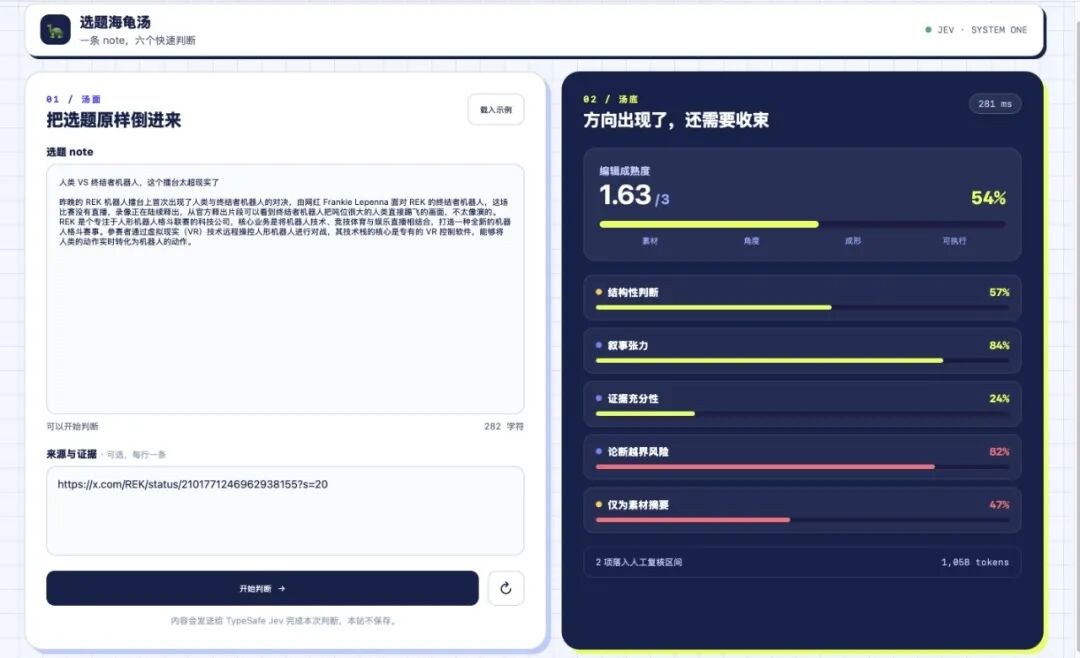Click the 成形 stage label
Image resolution: width=1080 pixels, height=658 pixels.
click(x=853, y=240)
